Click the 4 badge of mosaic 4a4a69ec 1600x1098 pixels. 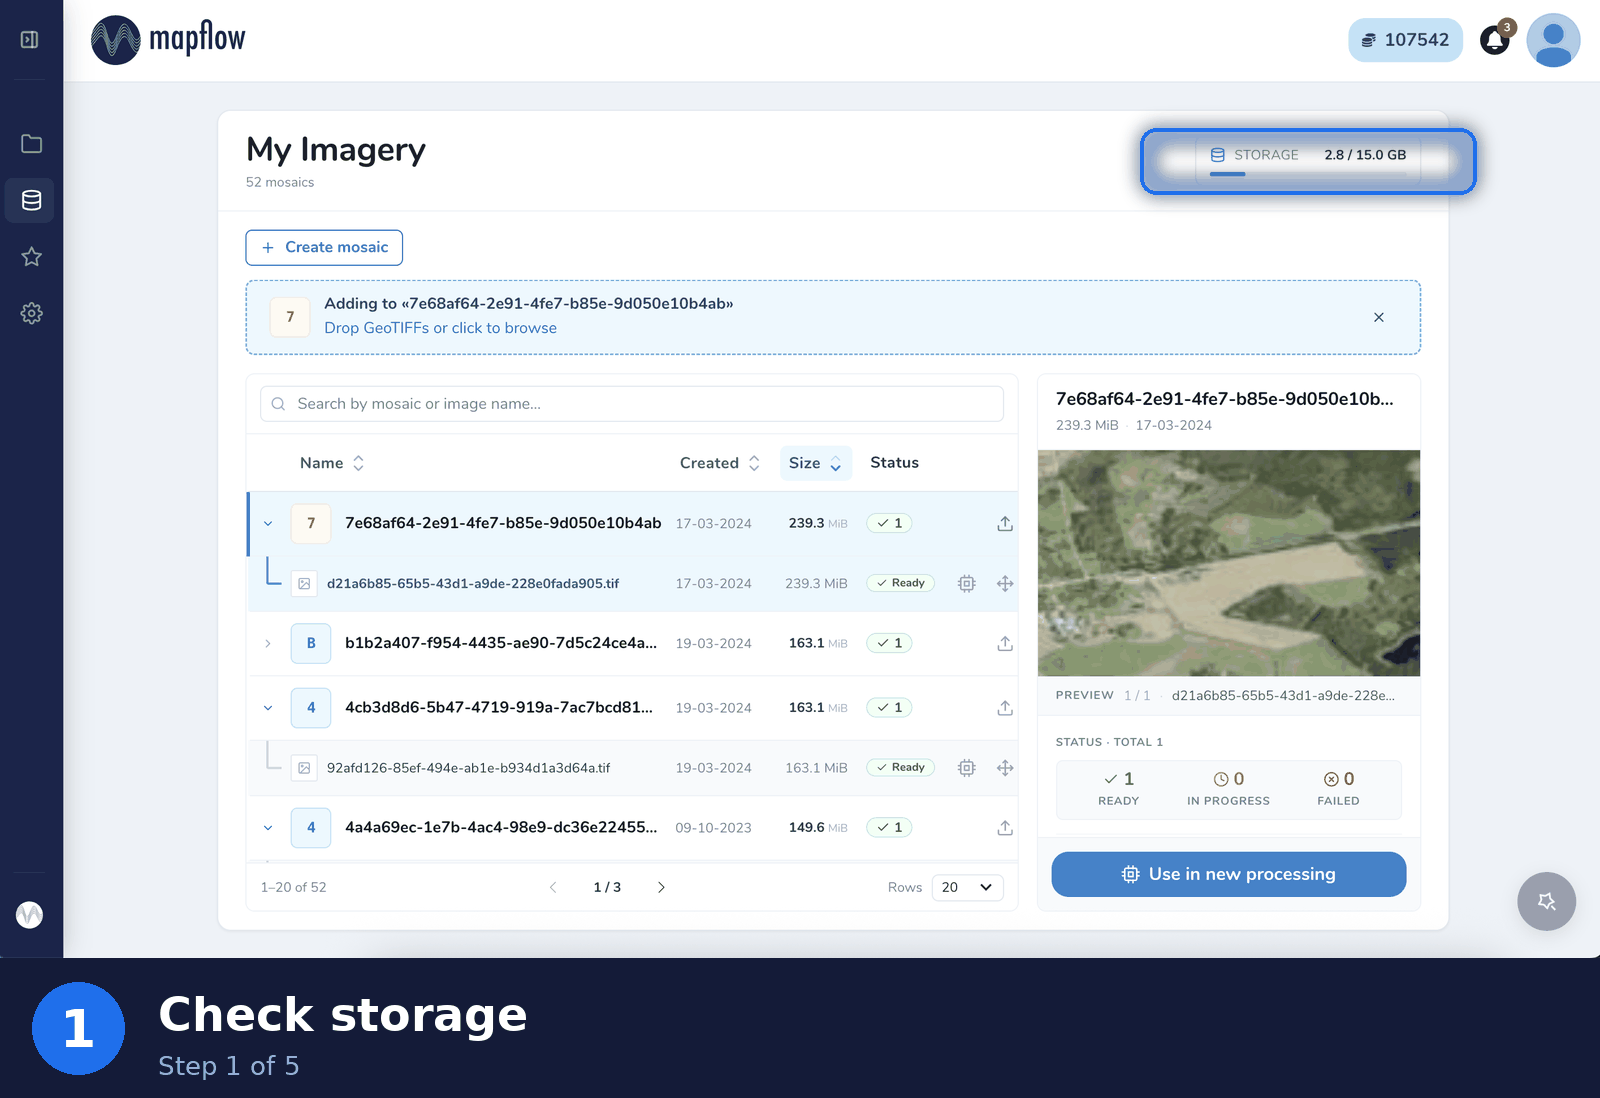pyautogui.click(x=311, y=828)
